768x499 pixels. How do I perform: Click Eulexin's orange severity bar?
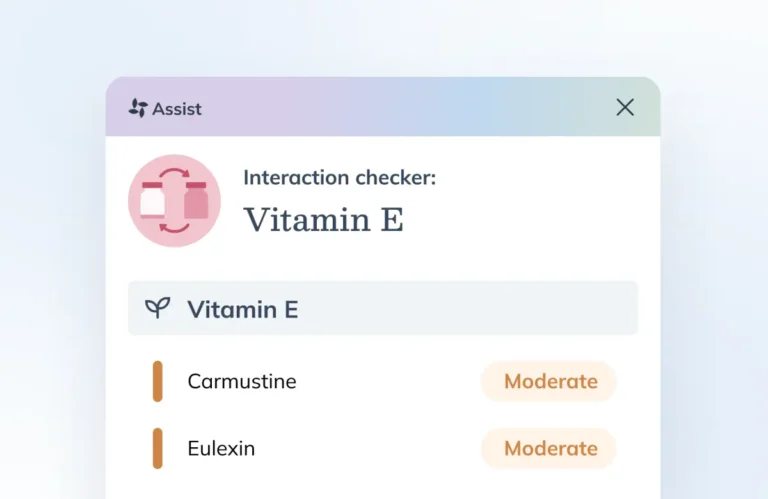(x=157, y=448)
